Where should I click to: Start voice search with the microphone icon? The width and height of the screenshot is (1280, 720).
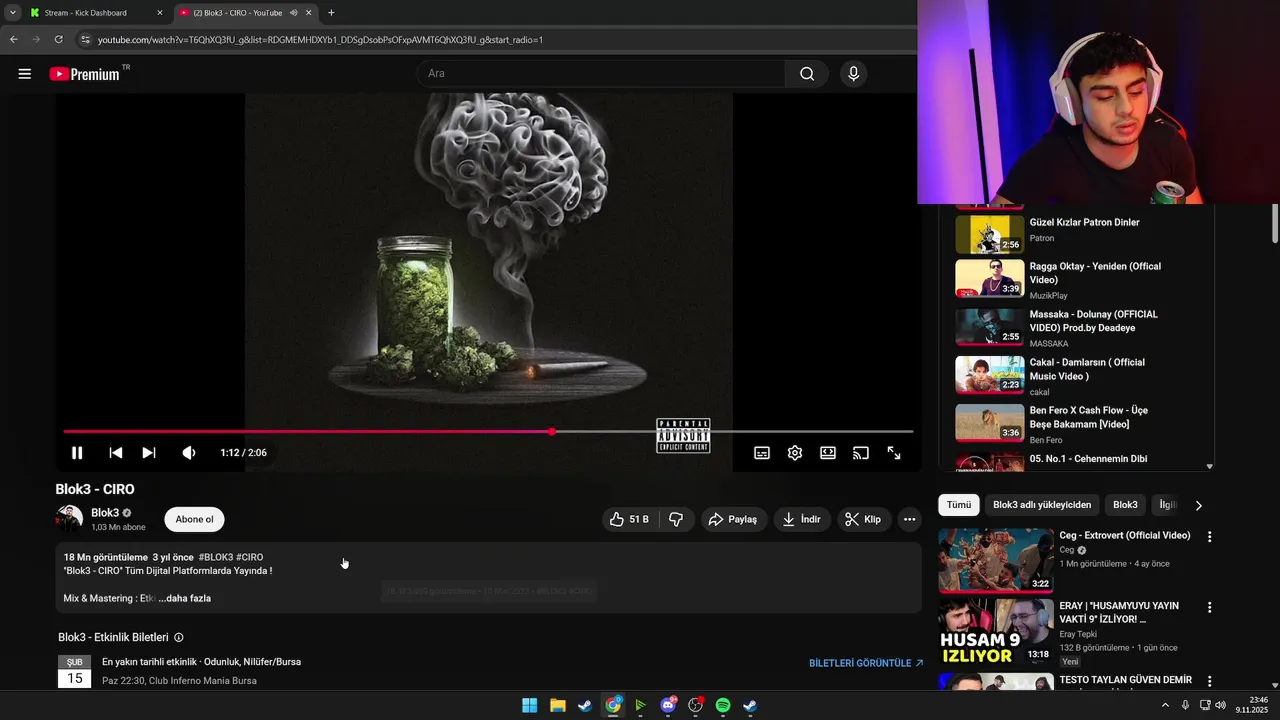(x=853, y=73)
